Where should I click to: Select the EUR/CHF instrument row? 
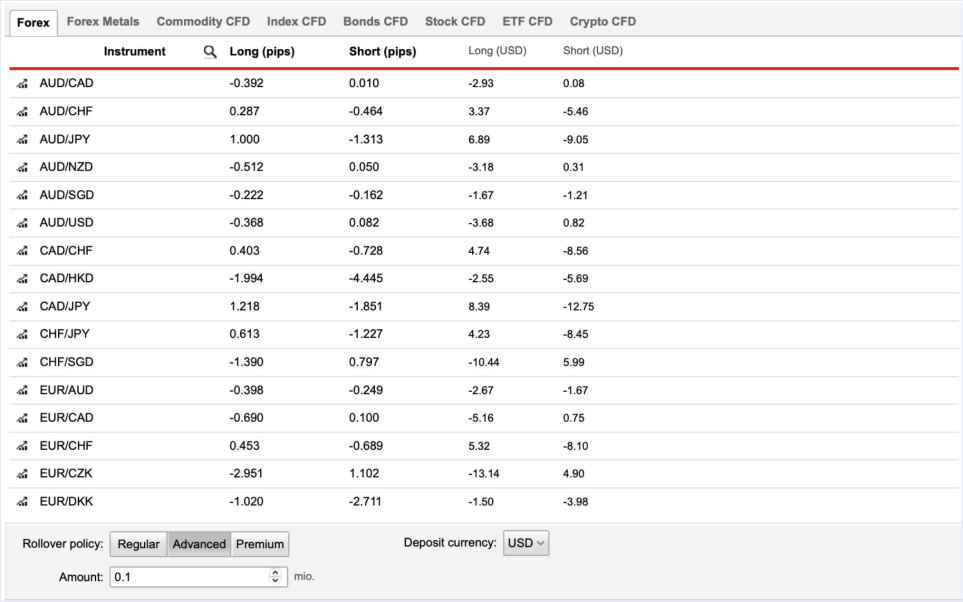click(66, 446)
